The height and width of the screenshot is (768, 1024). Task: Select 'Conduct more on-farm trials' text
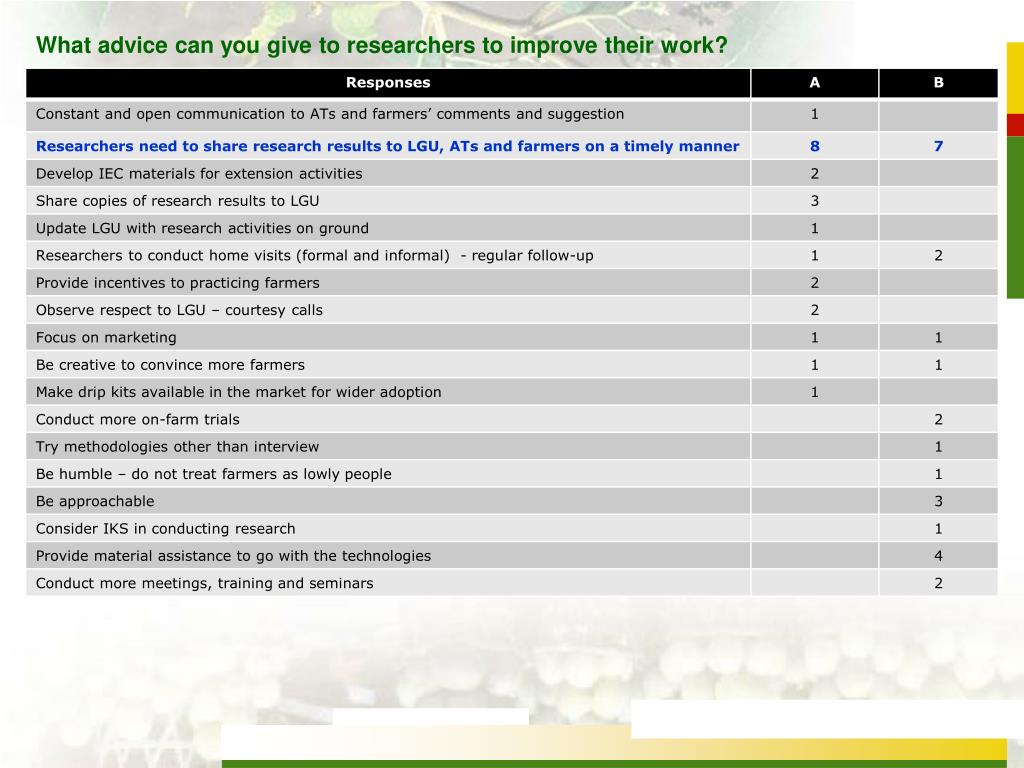[x=138, y=420]
